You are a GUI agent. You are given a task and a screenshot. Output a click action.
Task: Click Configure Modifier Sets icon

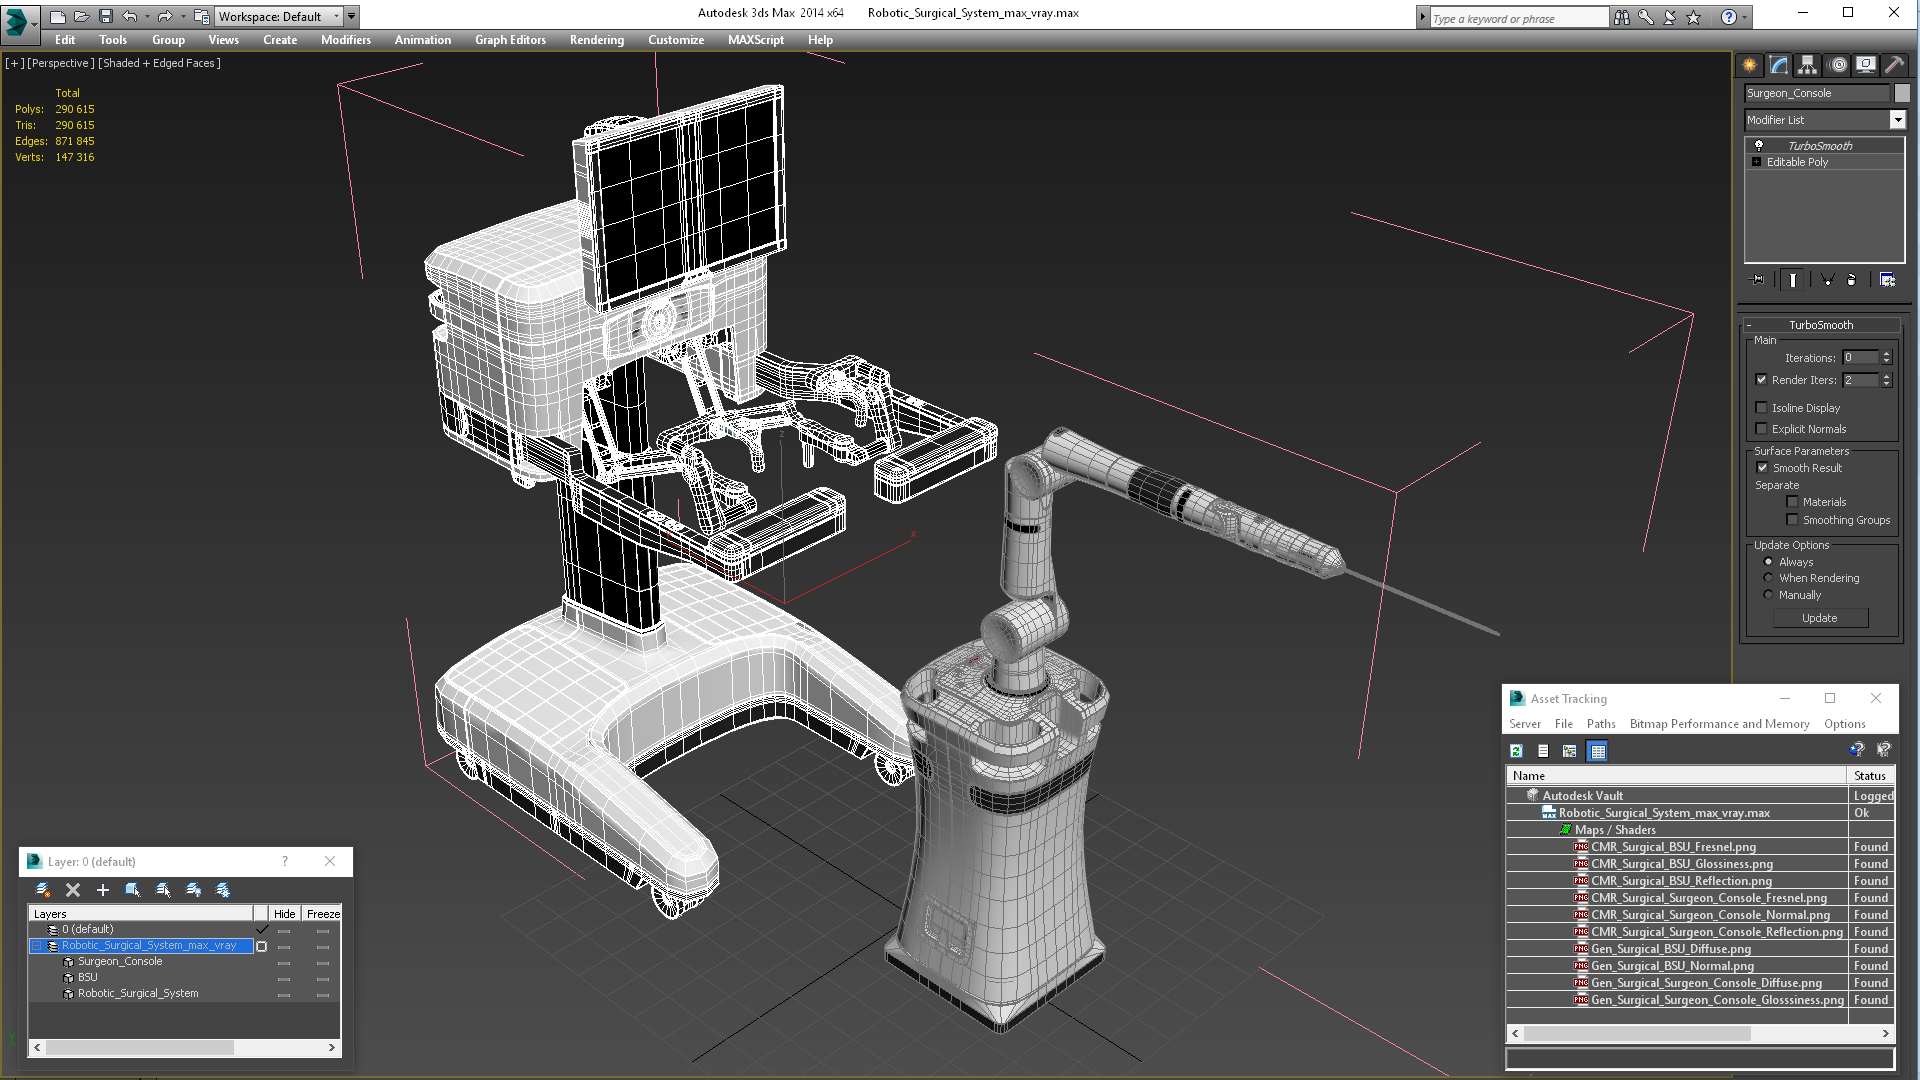1887,280
